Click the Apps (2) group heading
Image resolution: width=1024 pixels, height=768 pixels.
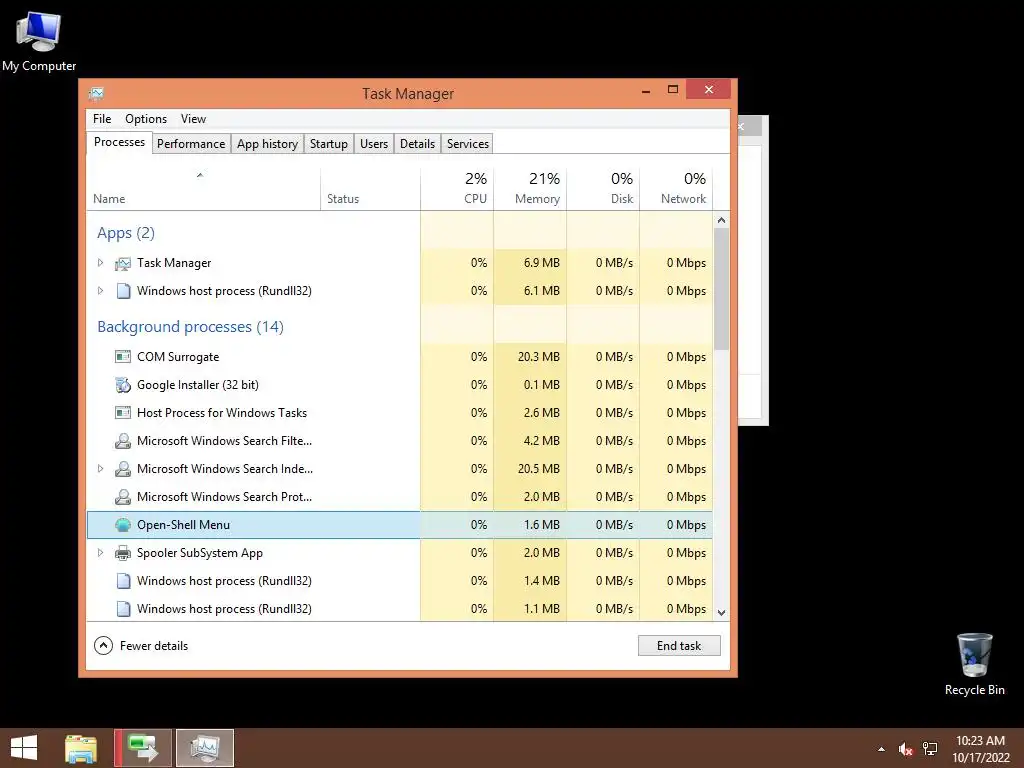[x=125, y=233]
